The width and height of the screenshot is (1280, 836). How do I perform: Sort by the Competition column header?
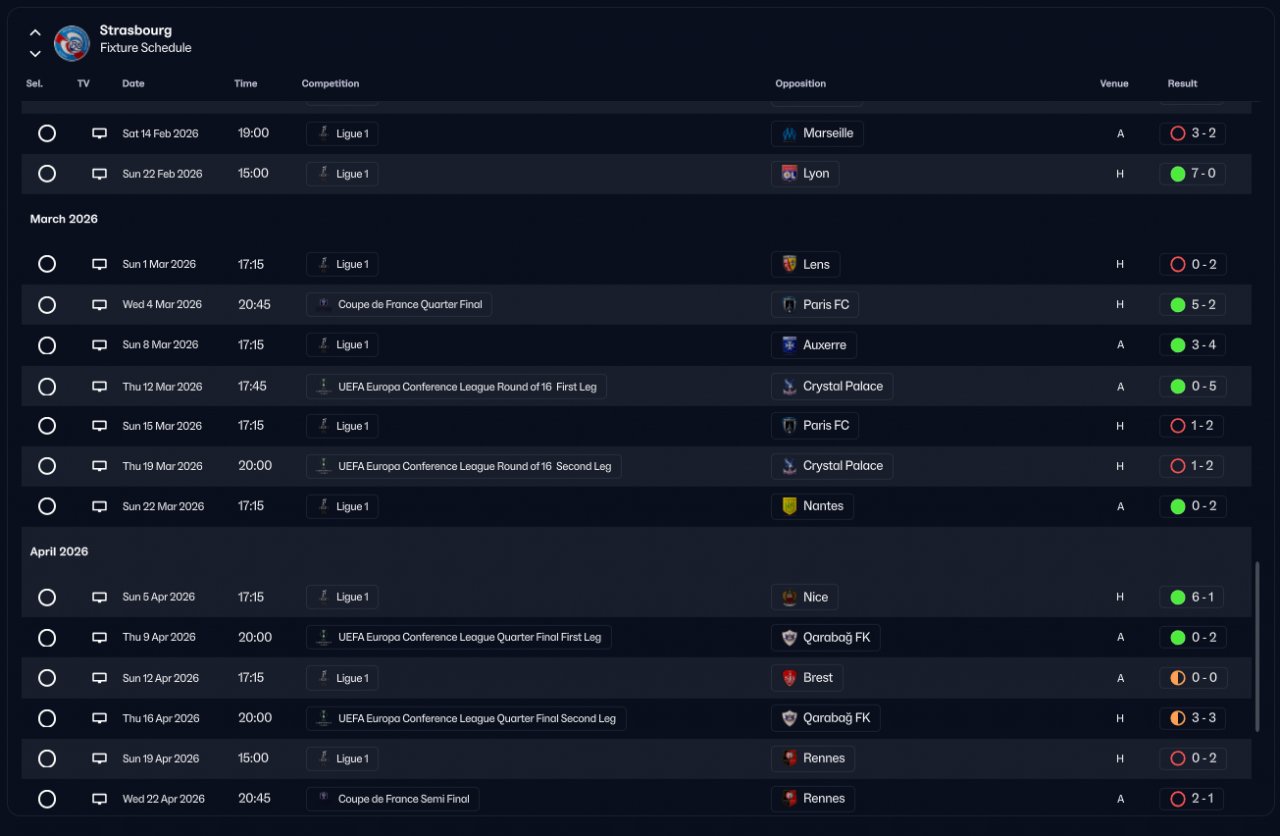(330, 84)
